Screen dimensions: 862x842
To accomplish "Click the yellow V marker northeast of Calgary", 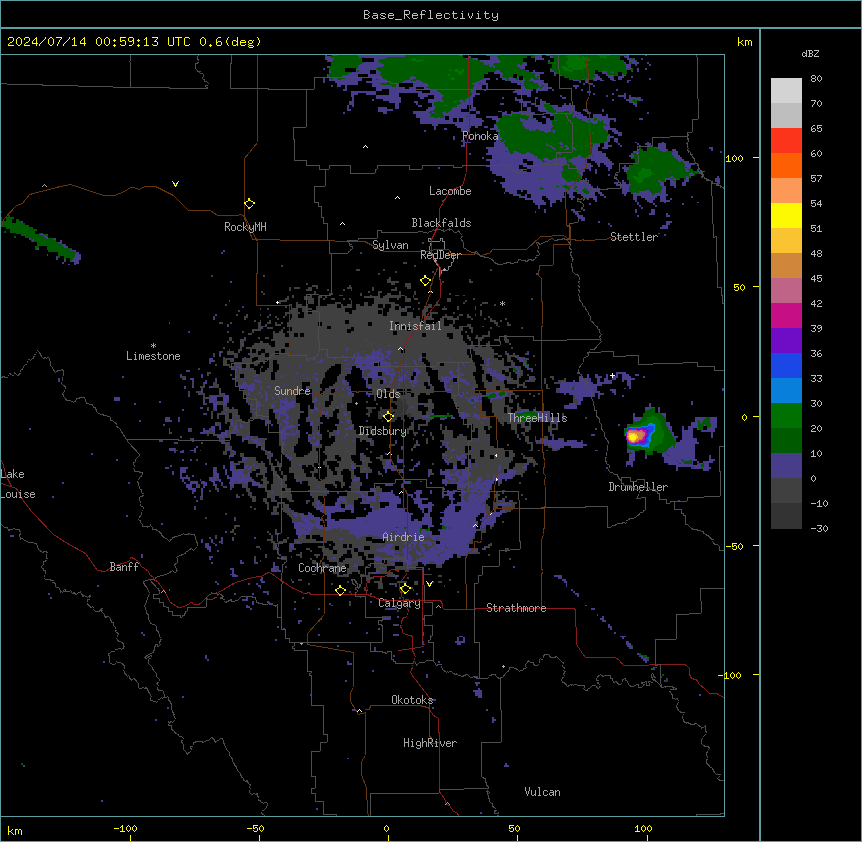I will click(429, 584).
